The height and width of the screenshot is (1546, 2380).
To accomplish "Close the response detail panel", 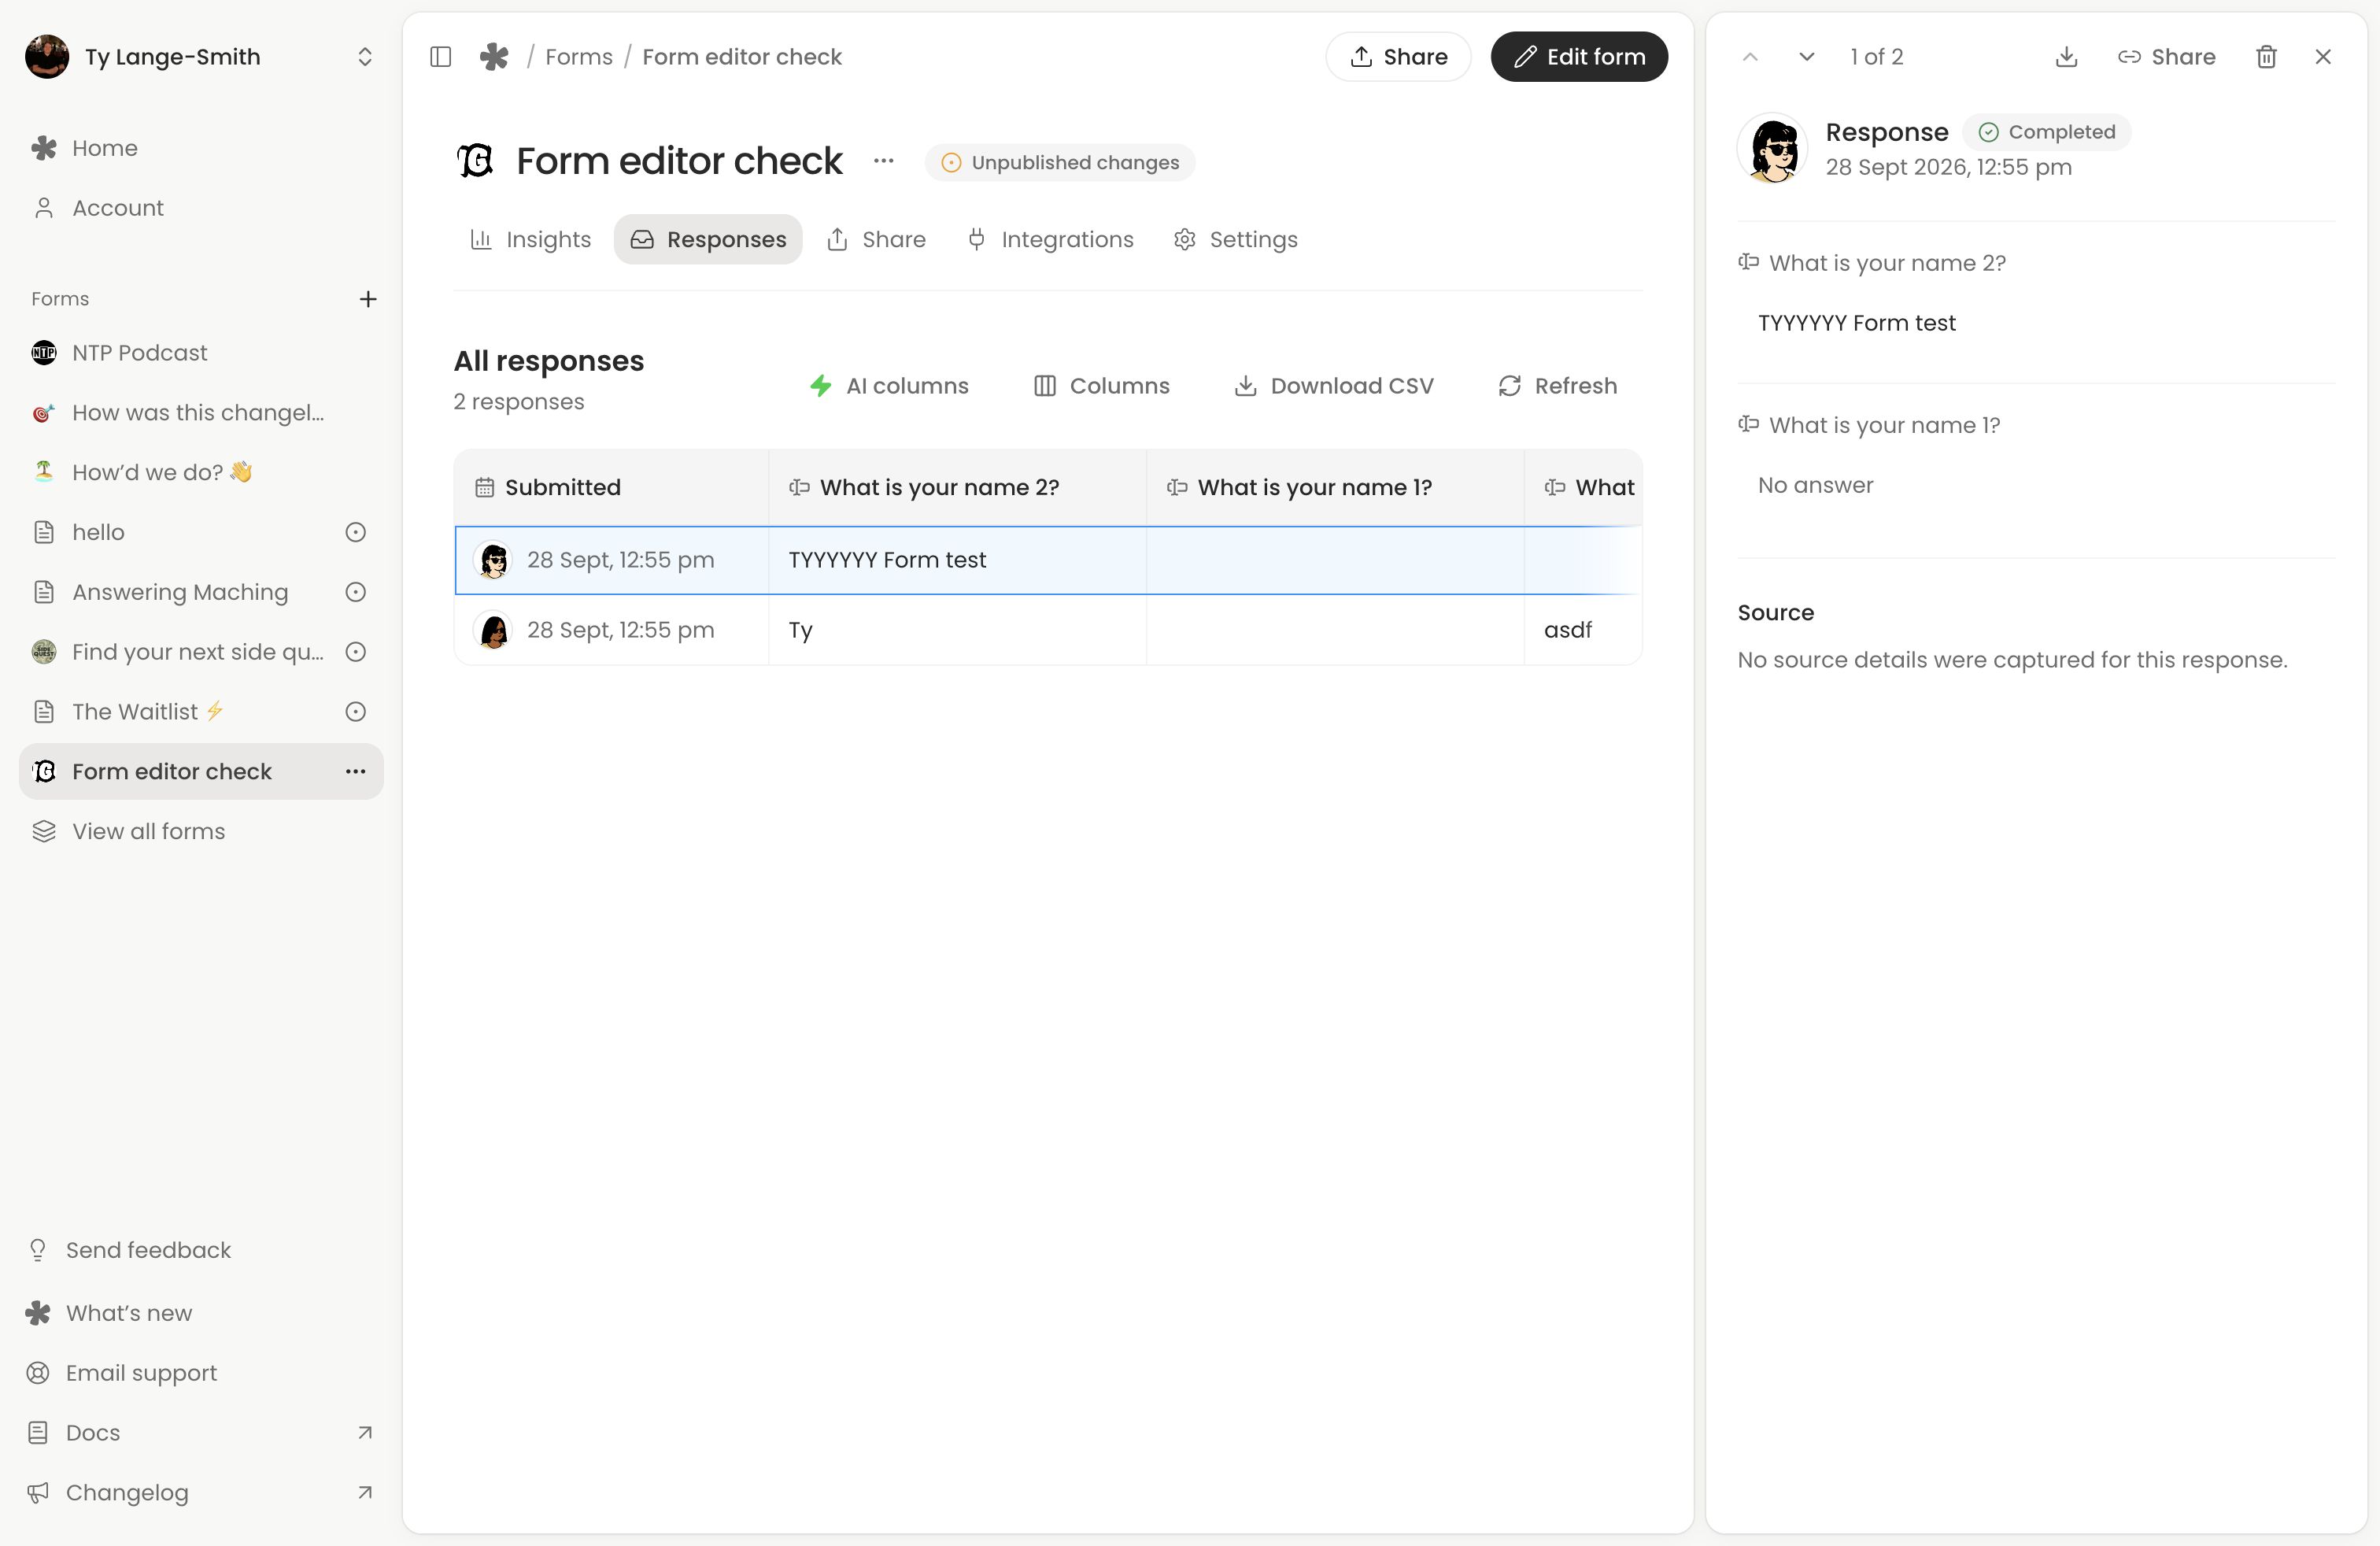I will click(x=2323, y=57).
